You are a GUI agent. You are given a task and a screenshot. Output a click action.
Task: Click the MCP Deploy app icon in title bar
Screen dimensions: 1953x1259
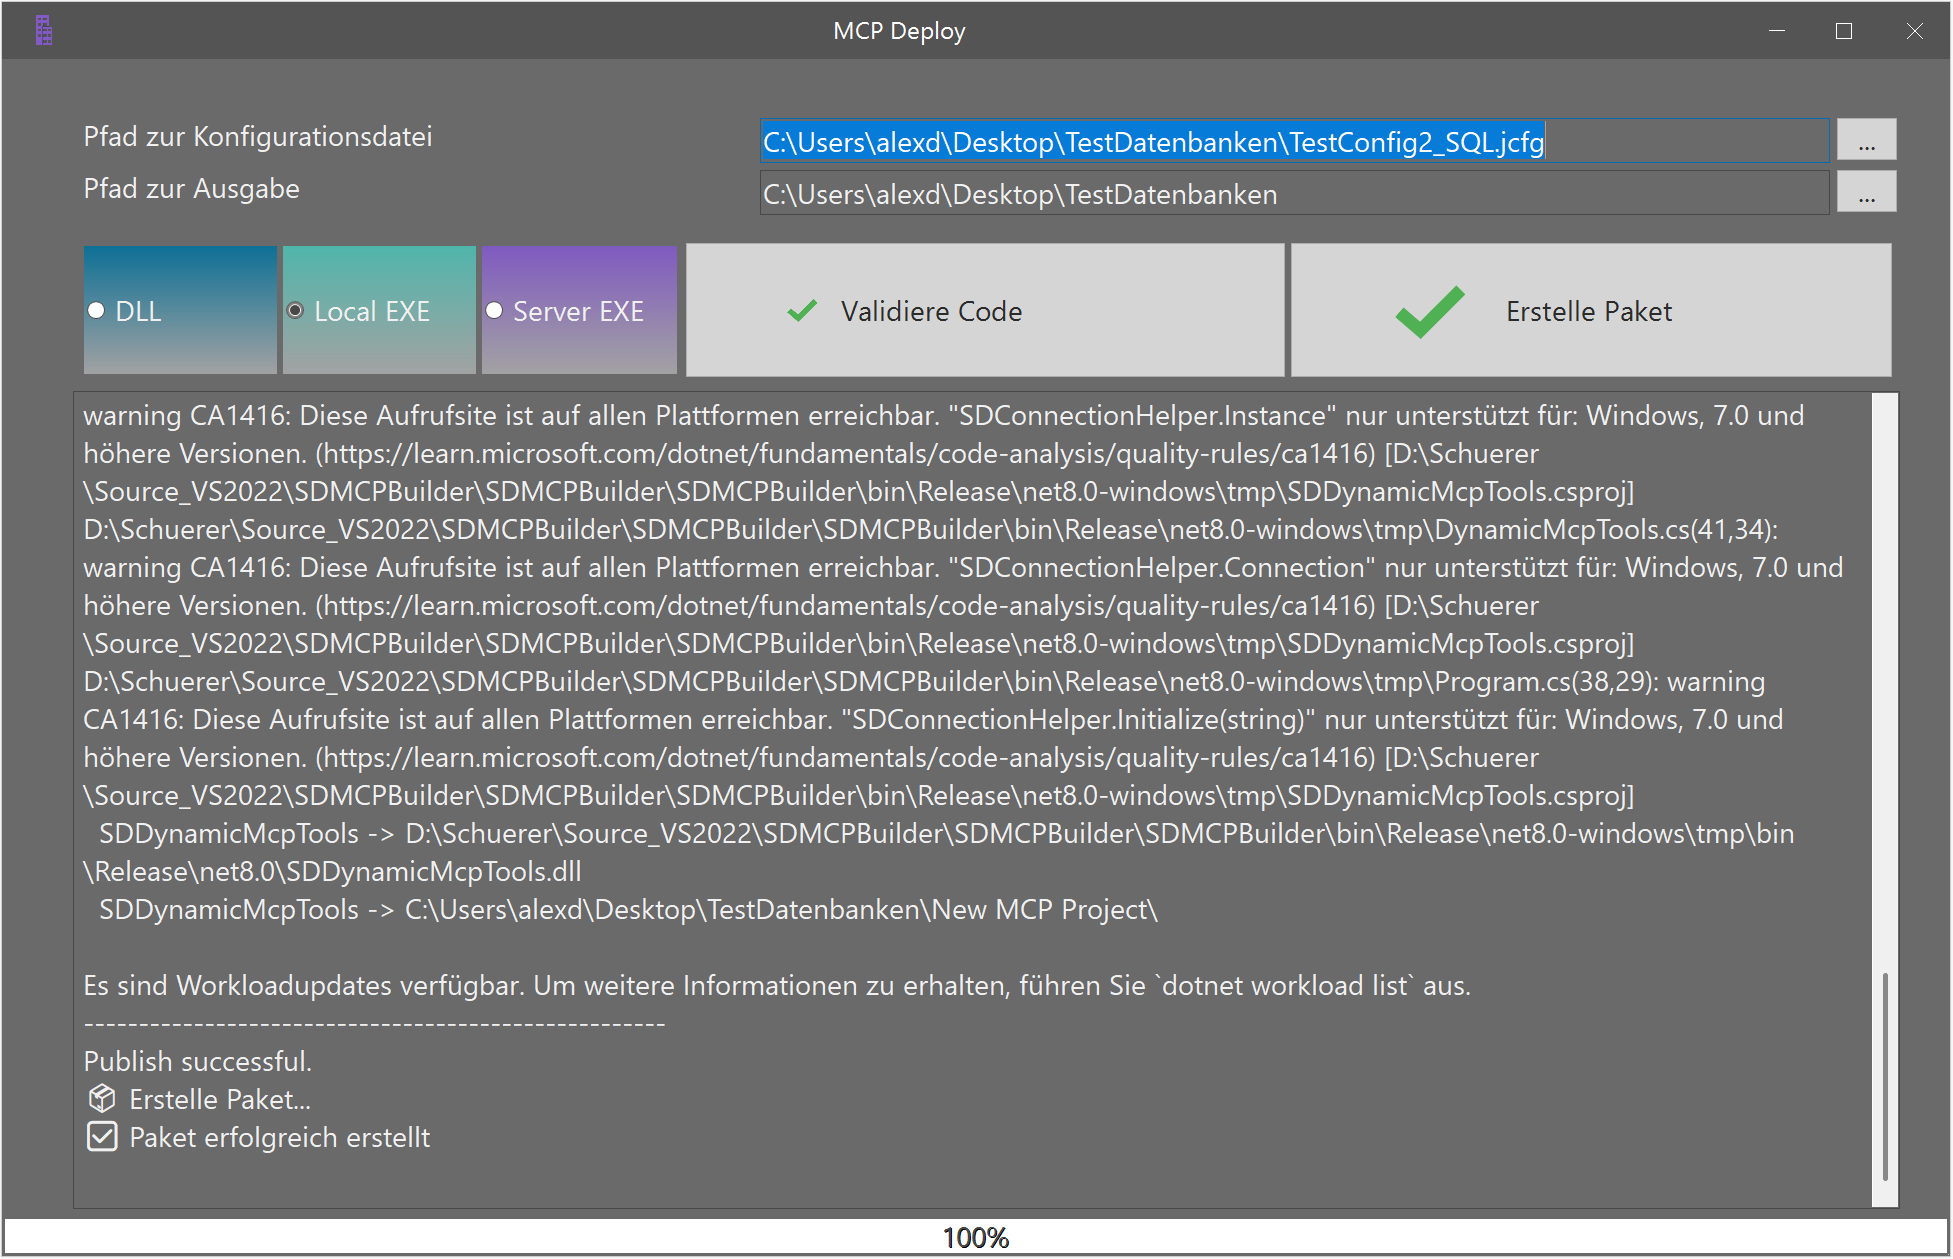(43, 31)
